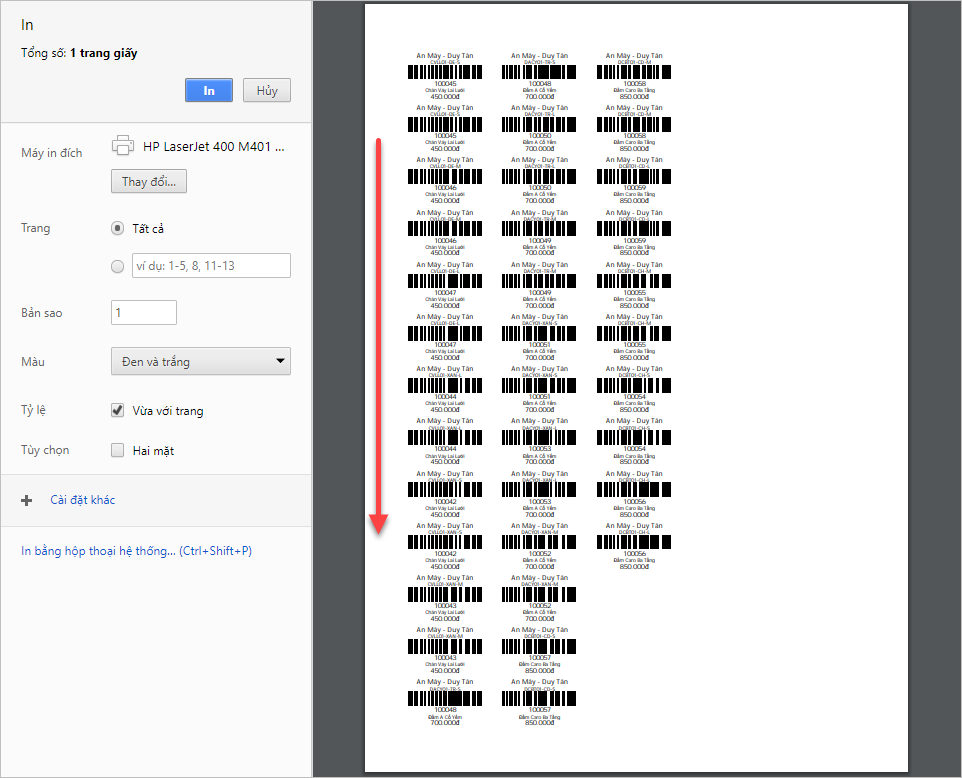Screen dimensions: 962x778
Task: Focus the page range field (ví dụ: 1-5, 8, 11-13)
Action: point(211,266)
